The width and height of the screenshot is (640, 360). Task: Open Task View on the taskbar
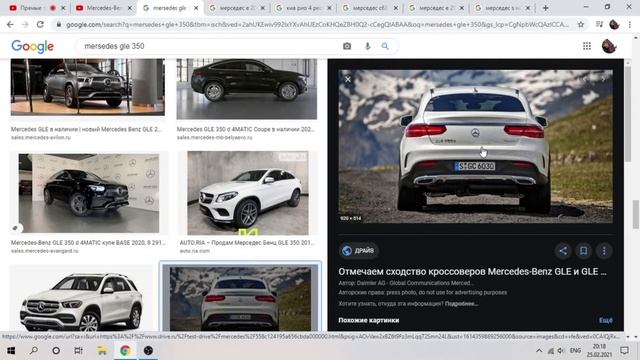click(x=78, y=350)
